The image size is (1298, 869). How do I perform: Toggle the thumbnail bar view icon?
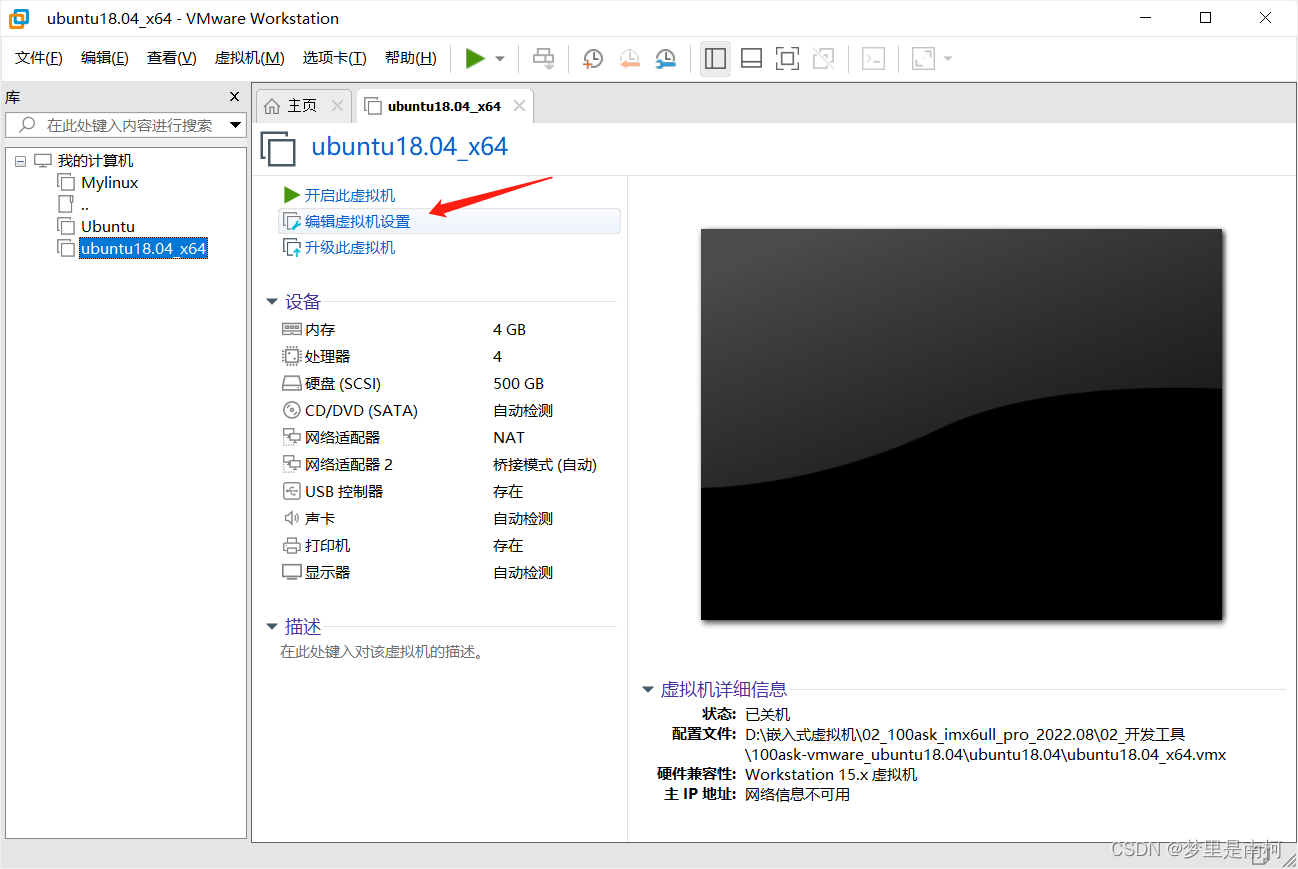tap(751, 59)
